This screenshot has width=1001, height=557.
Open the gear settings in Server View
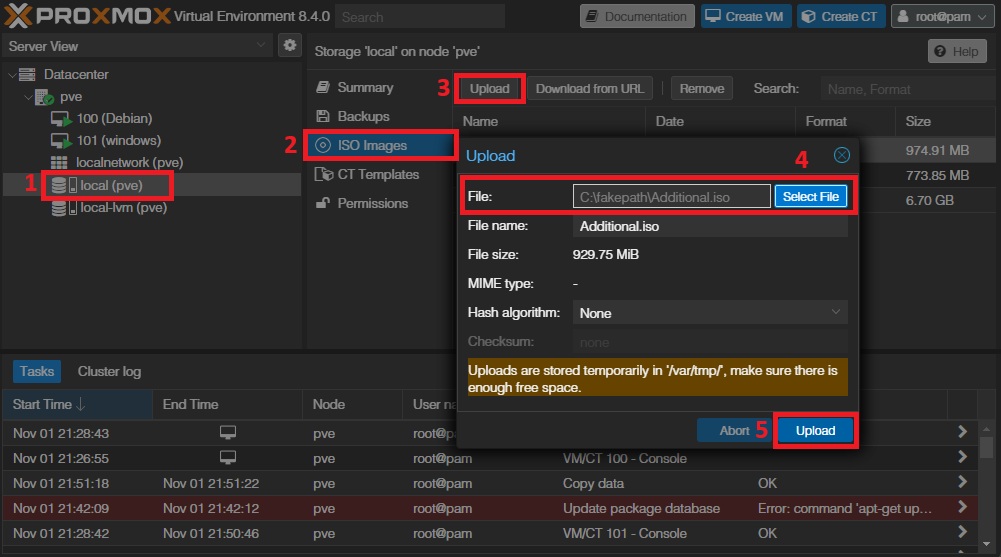290,45
